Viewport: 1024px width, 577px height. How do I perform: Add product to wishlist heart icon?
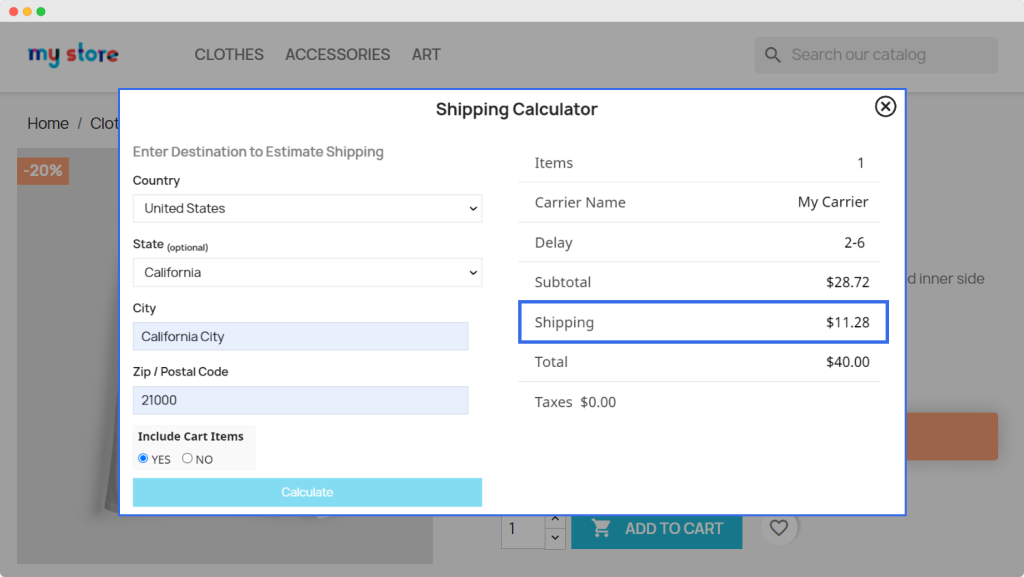point(779,528)
